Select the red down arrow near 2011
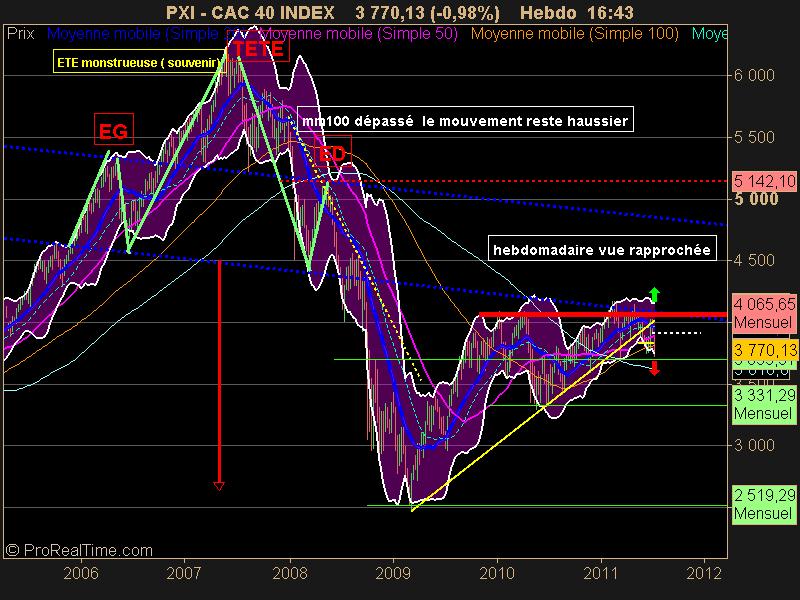 [655, 367]
